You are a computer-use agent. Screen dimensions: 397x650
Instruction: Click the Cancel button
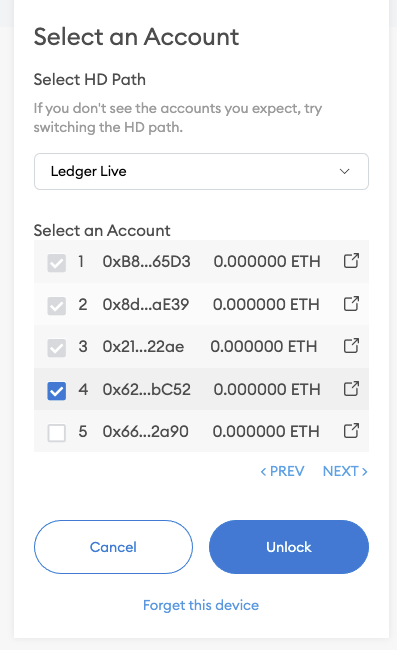coord(113,547)
